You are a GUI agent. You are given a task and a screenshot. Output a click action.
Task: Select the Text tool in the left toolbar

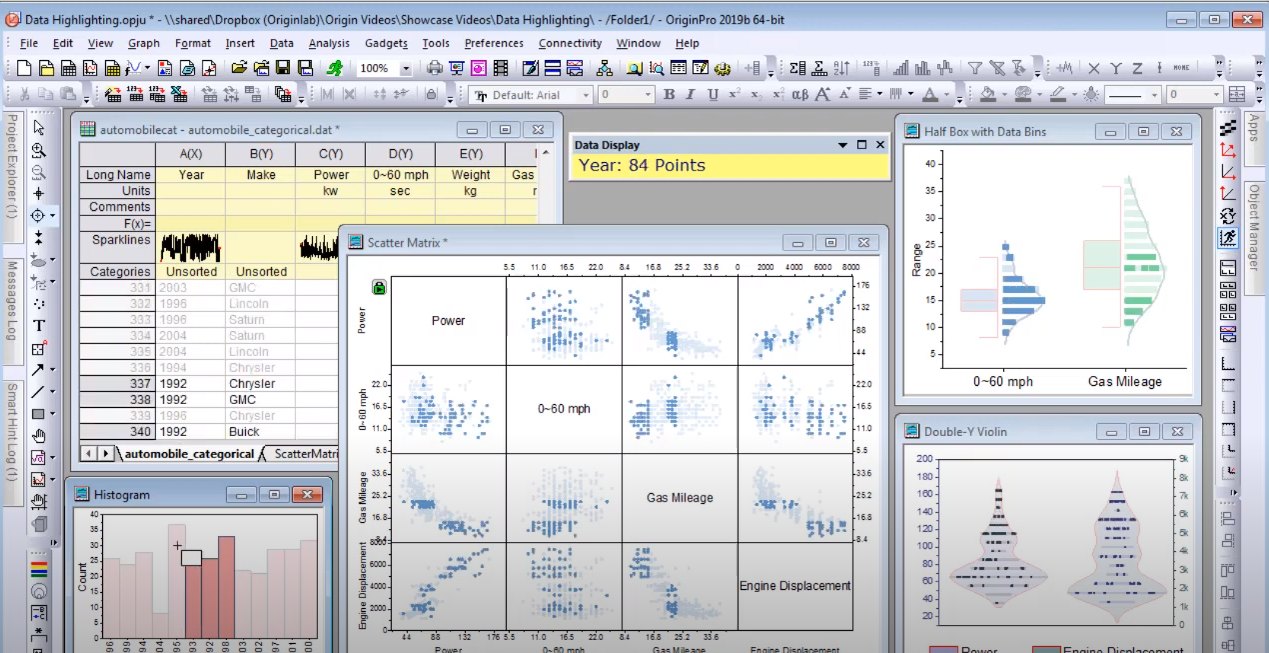click(39, 325)
